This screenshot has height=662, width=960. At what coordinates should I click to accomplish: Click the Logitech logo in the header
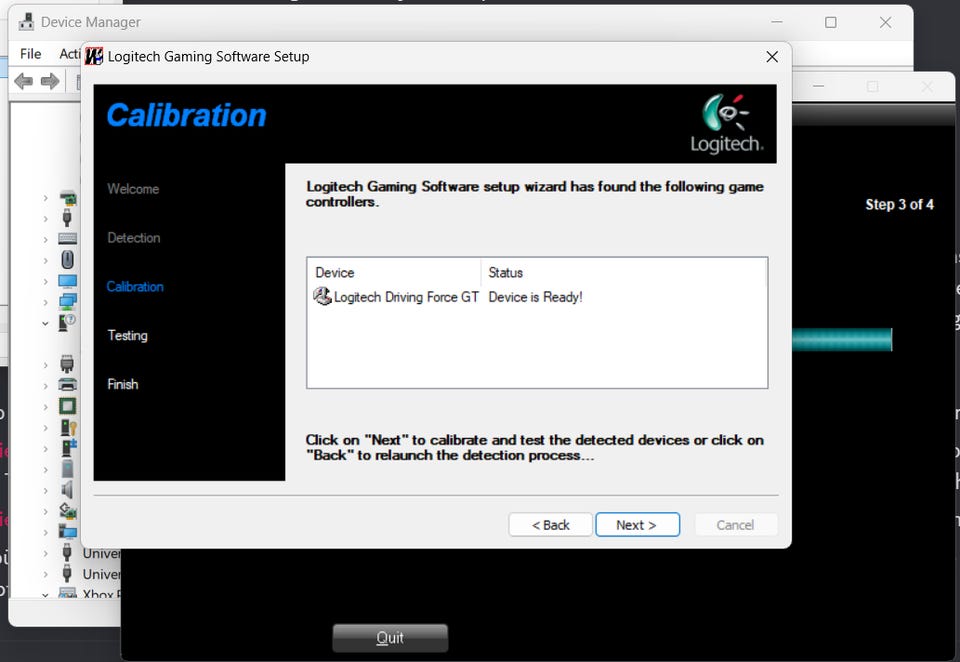(x=727, y=124)
